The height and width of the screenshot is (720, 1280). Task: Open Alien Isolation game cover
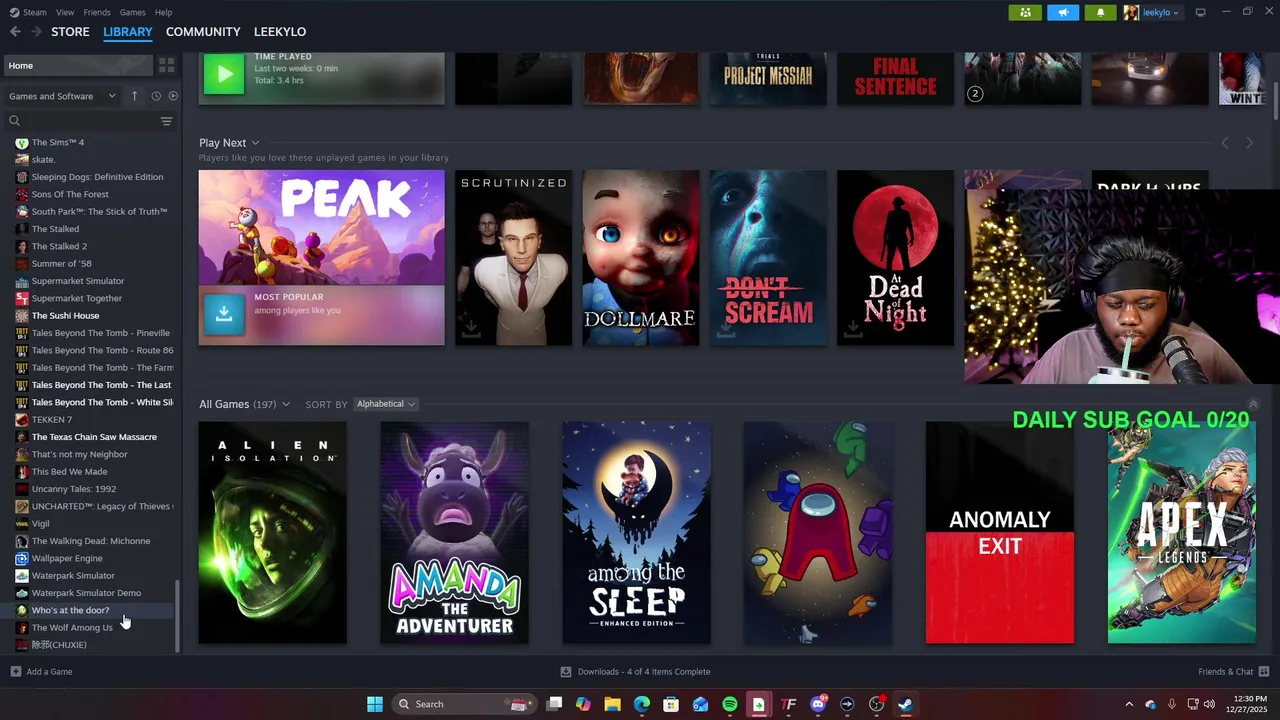[x=273, y=532]
